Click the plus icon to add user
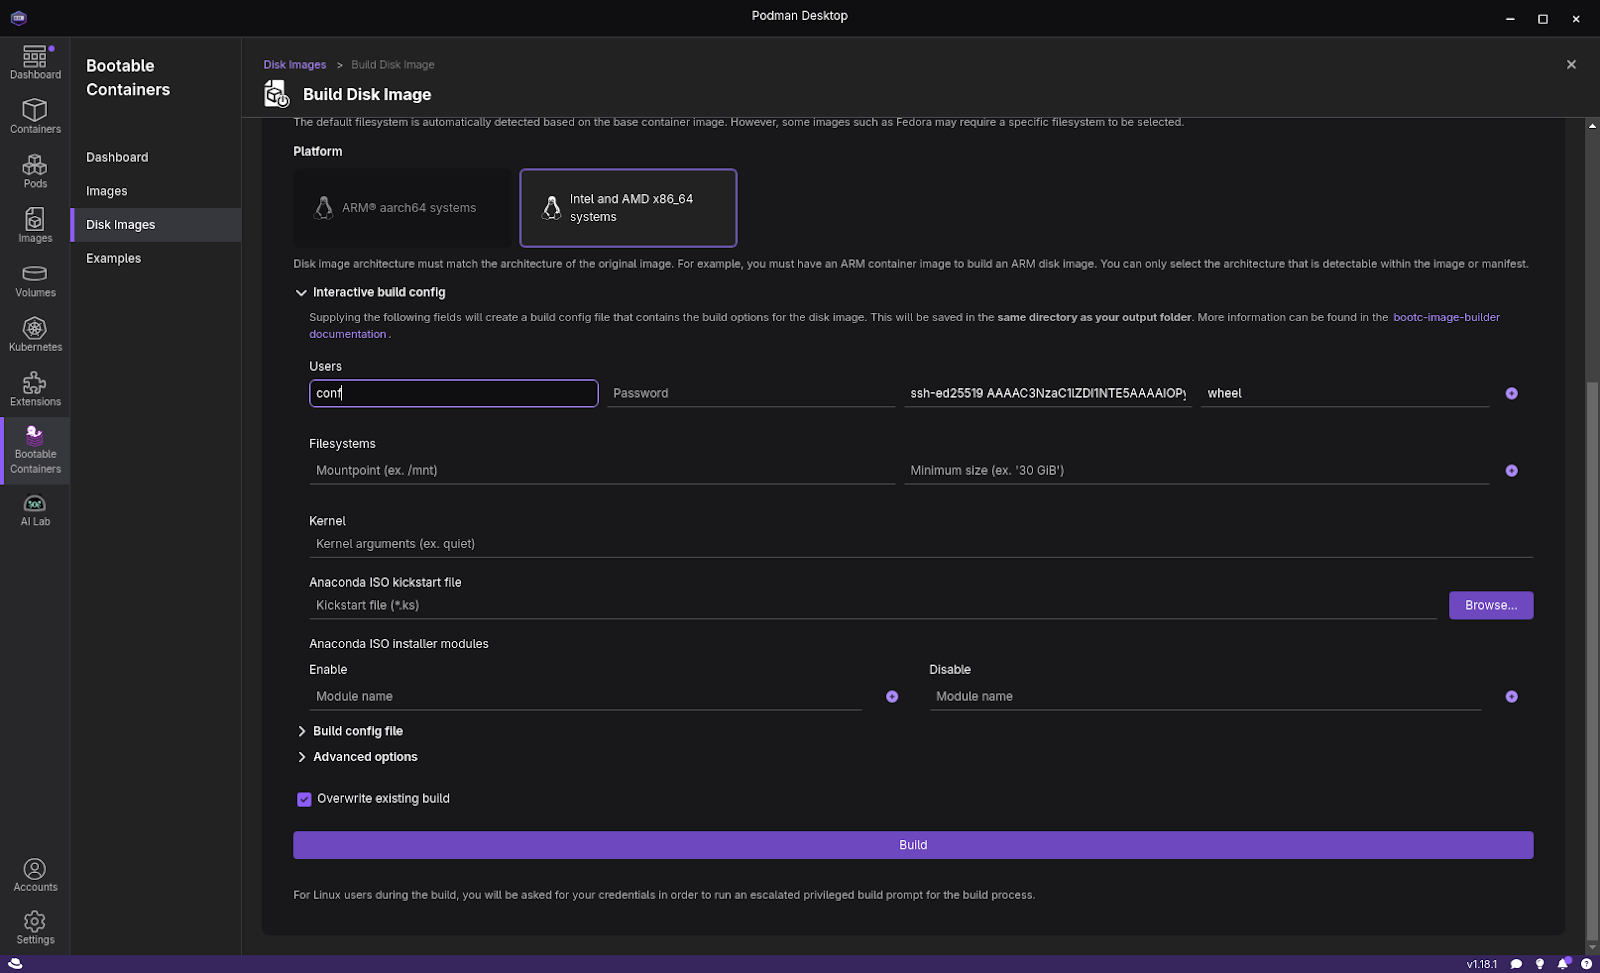Screen dimensions: 1600x973 [x=1511, y=394]
